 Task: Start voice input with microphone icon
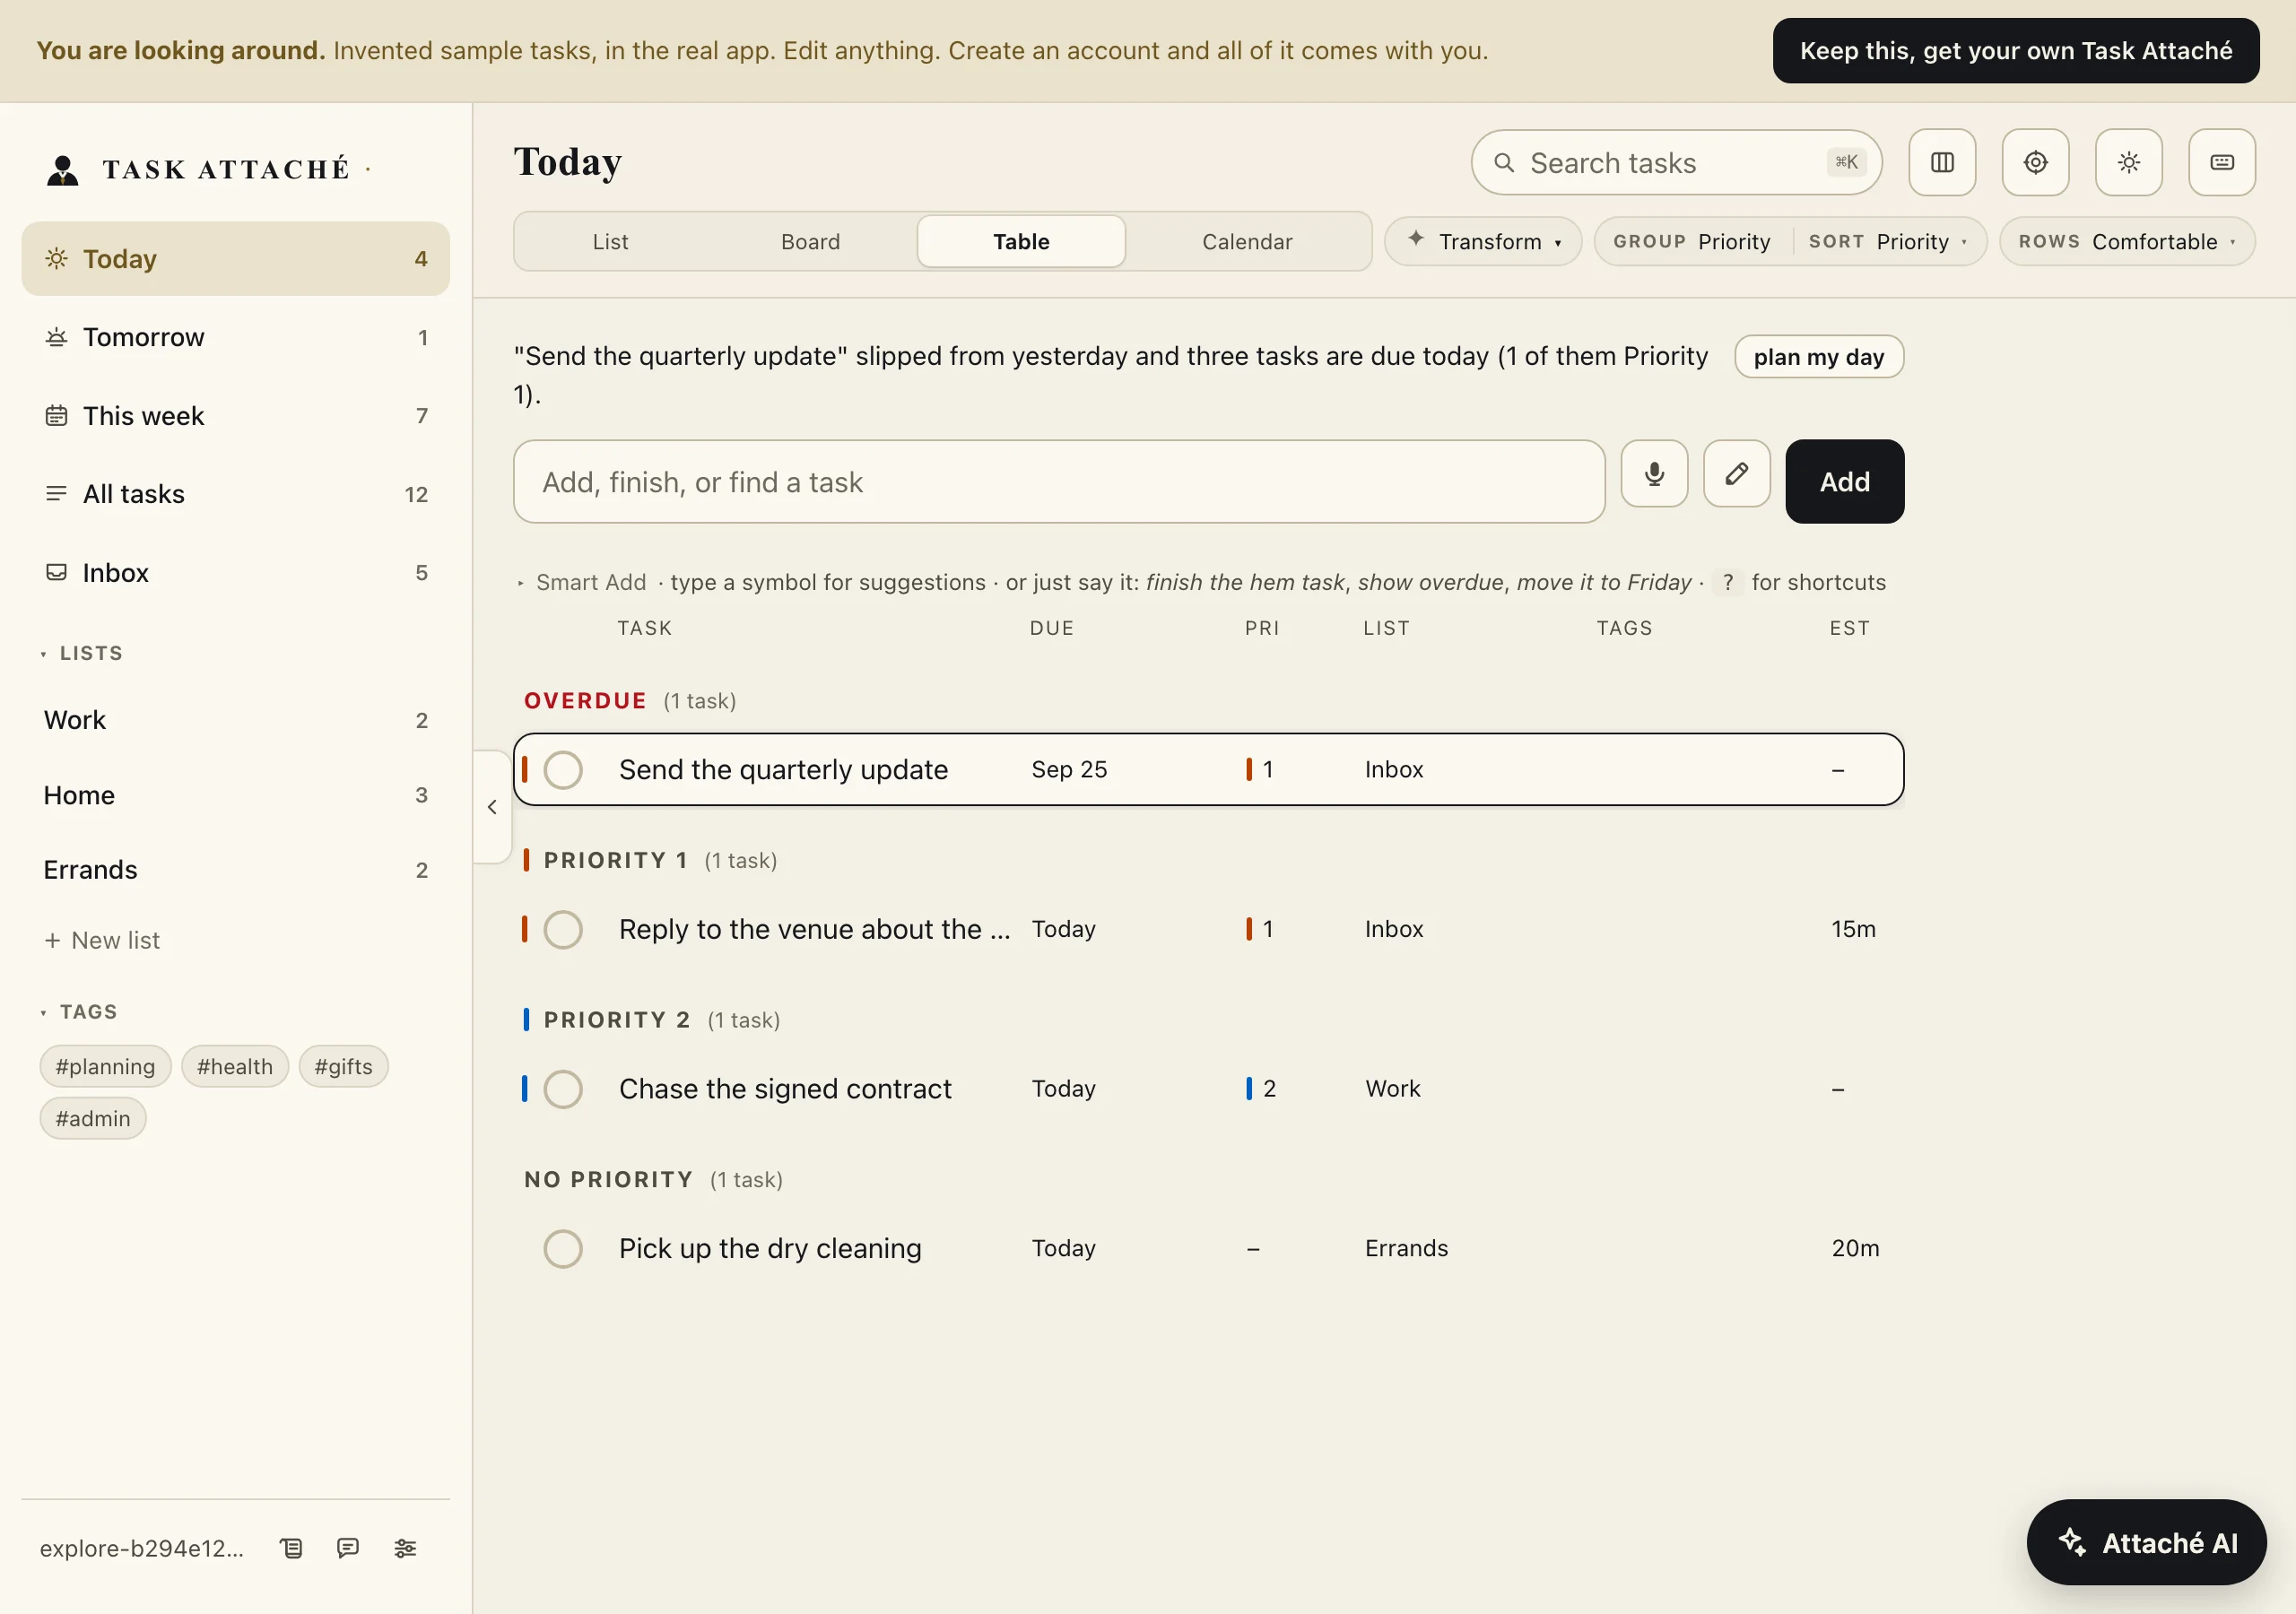pyautogui.click(x=1654, y=474)
